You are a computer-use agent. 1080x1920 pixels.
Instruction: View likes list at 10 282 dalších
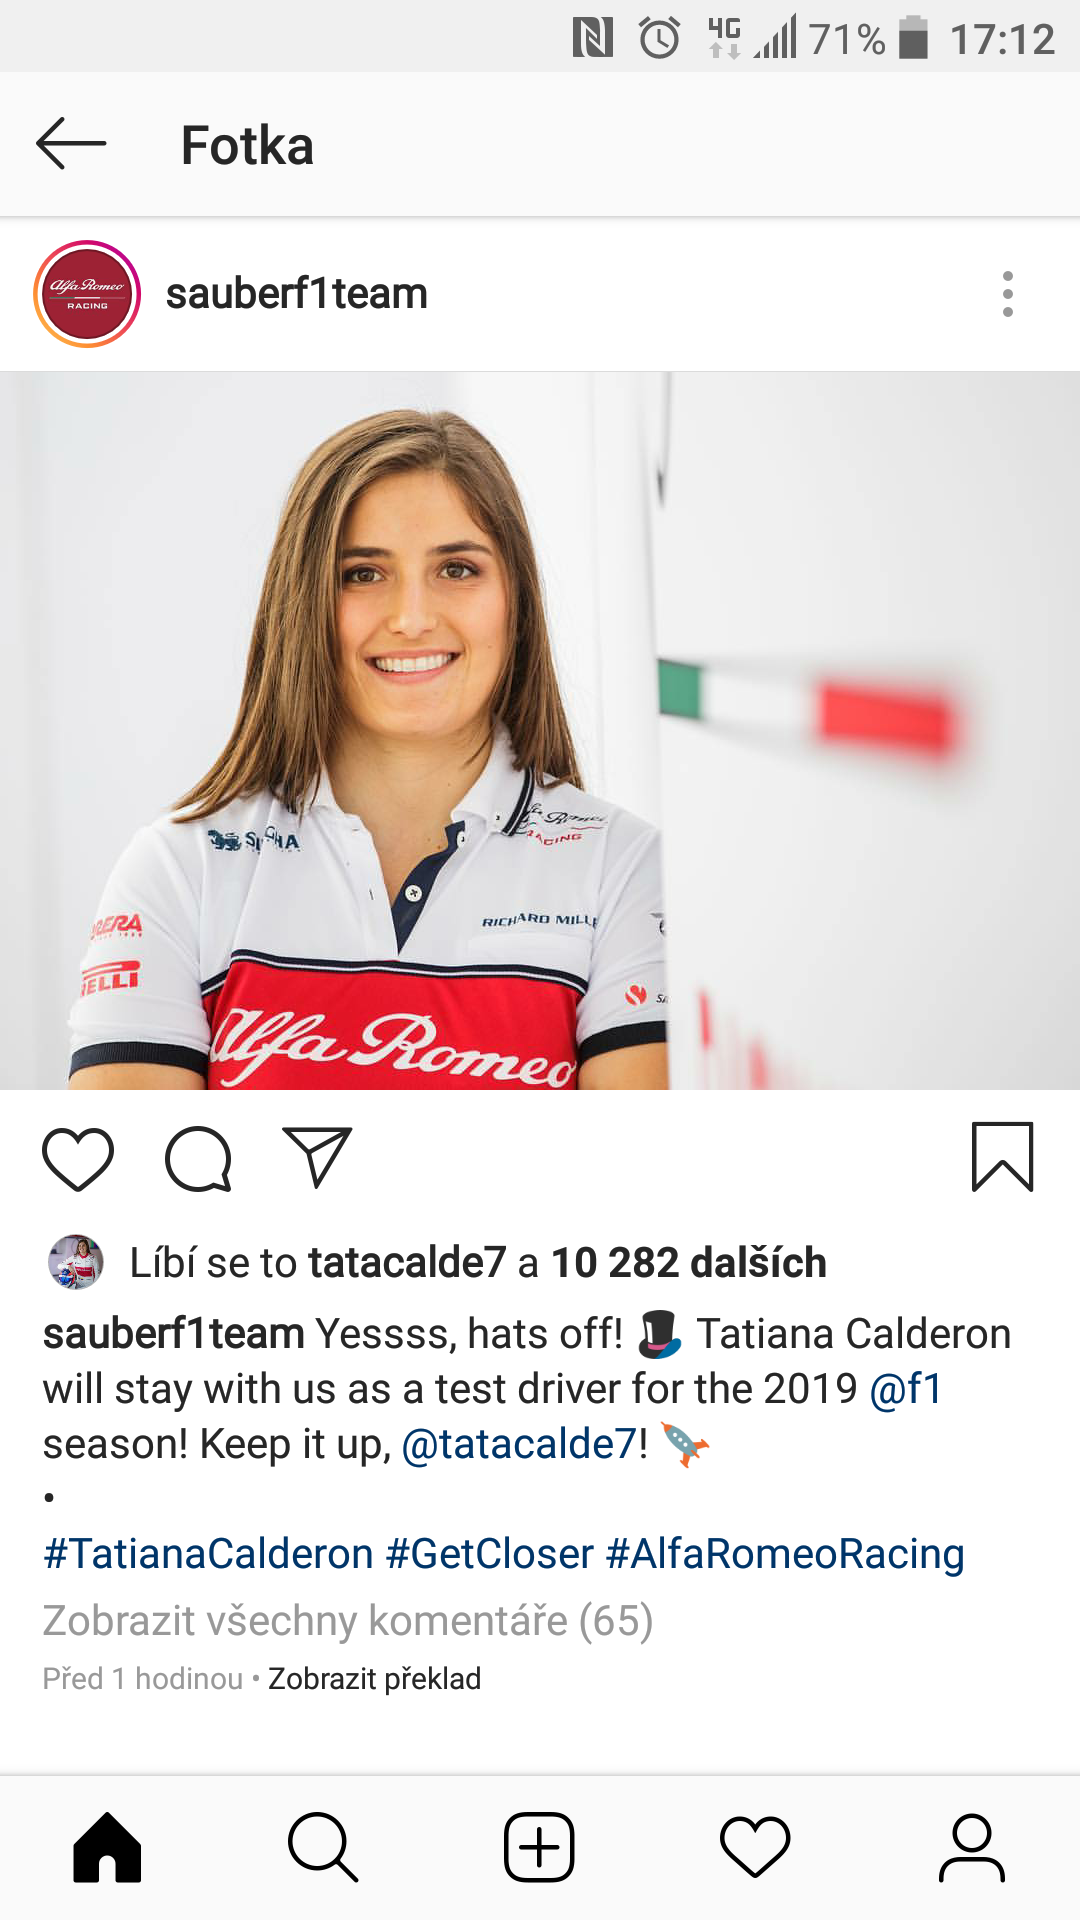coord(689,1262)
